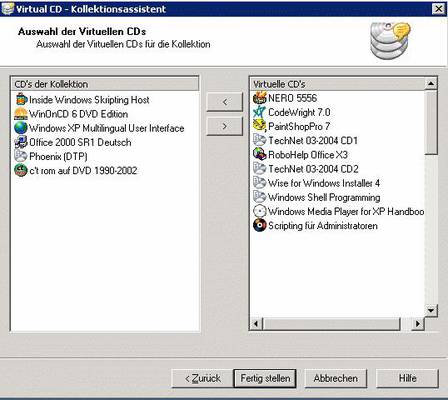Image resolution: width=448 pixels, height=400 pixels.
Task: Click the Inside Windows Skripting Host icon
Action: click(21, 100)
